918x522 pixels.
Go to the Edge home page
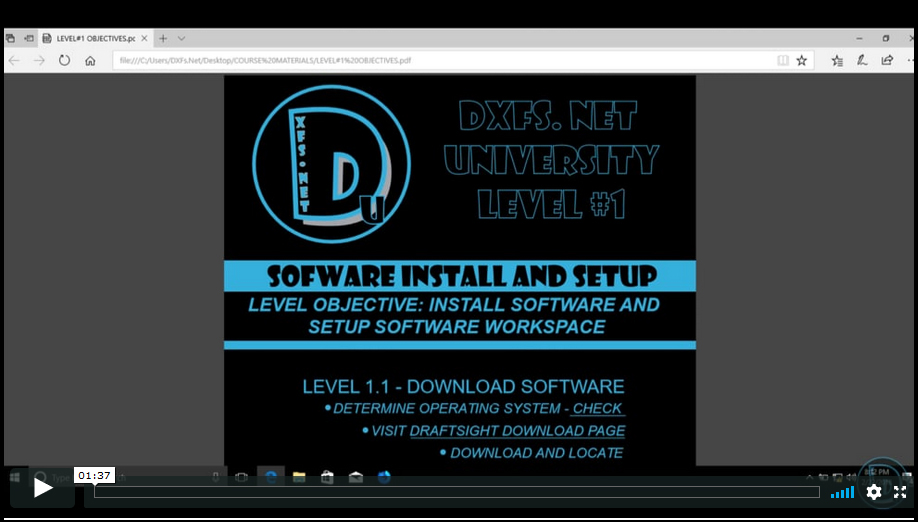(90, 60)
